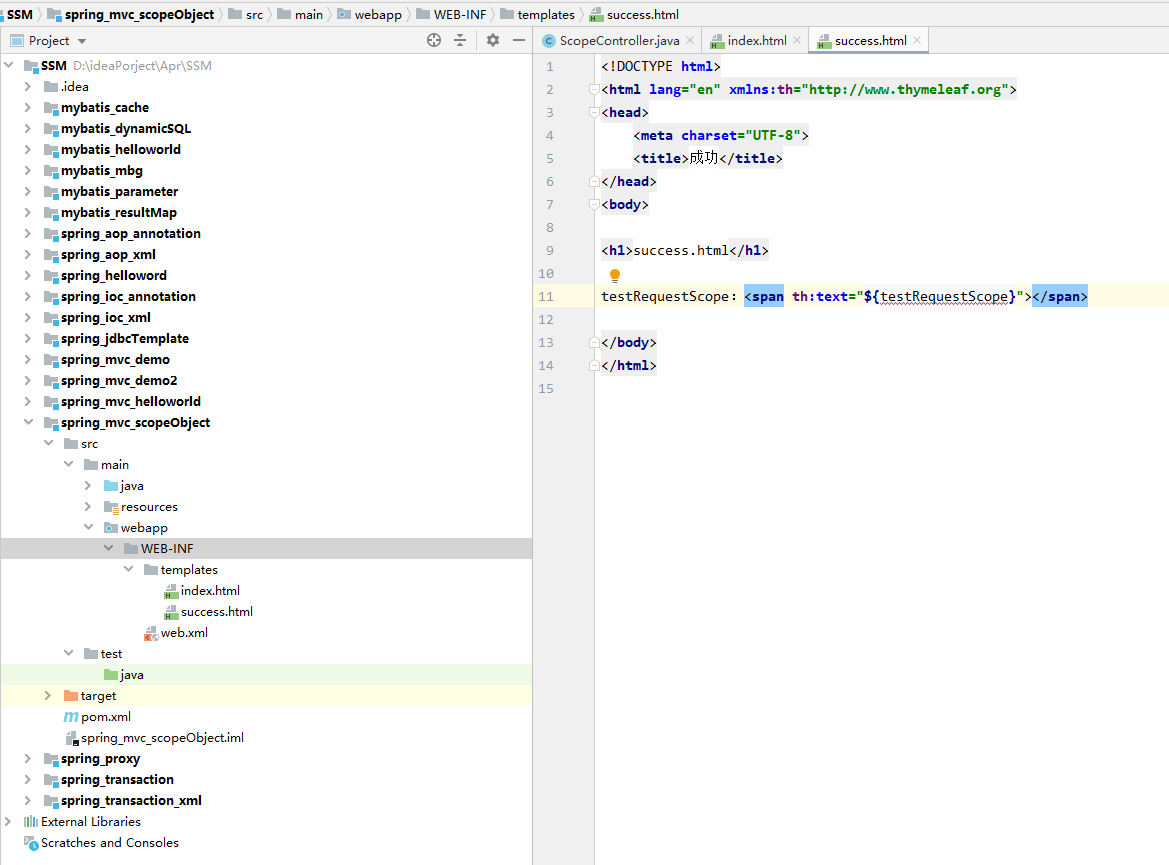
Task: Close the ScopeController.java tab
Action: (x=690, y=40)
